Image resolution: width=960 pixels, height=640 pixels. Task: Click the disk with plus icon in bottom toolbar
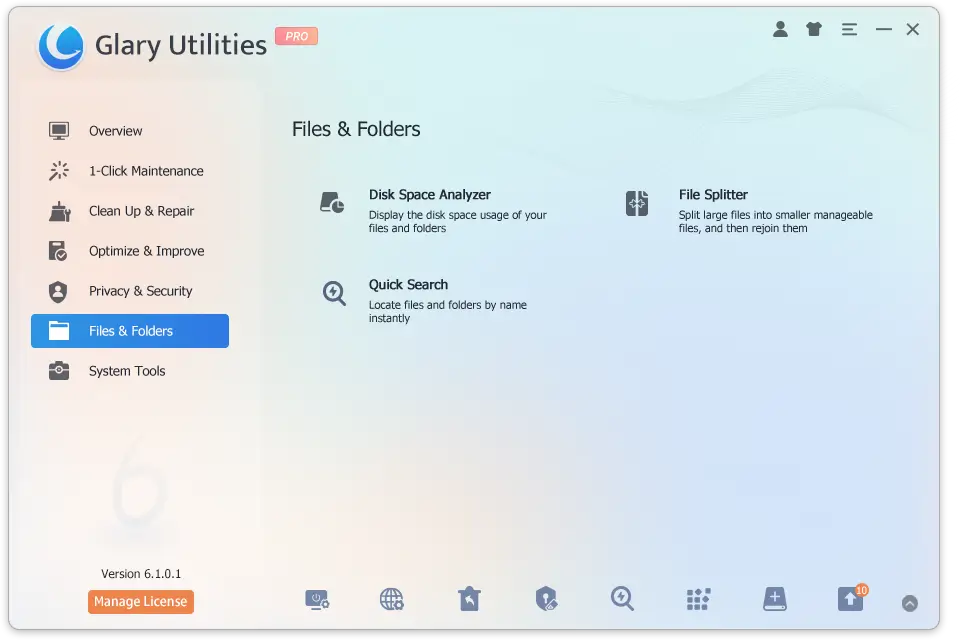774,599
